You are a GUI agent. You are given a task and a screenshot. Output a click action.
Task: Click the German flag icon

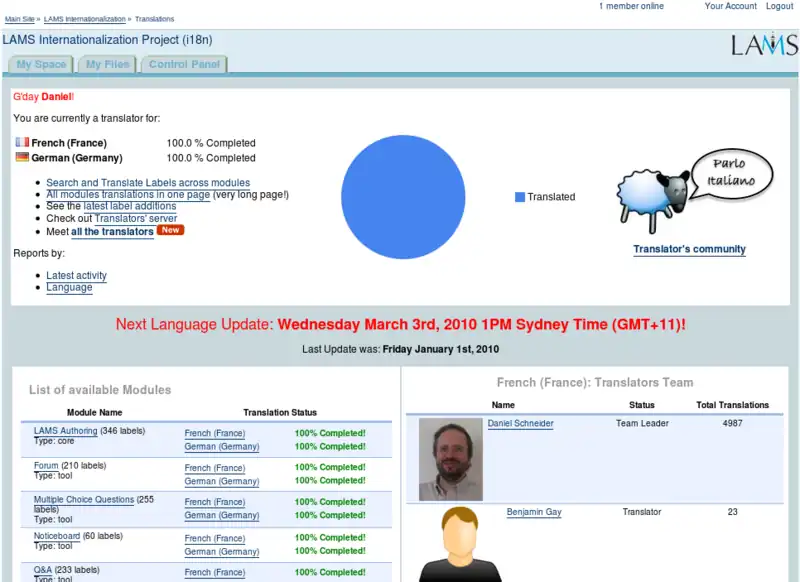point(22,158)
